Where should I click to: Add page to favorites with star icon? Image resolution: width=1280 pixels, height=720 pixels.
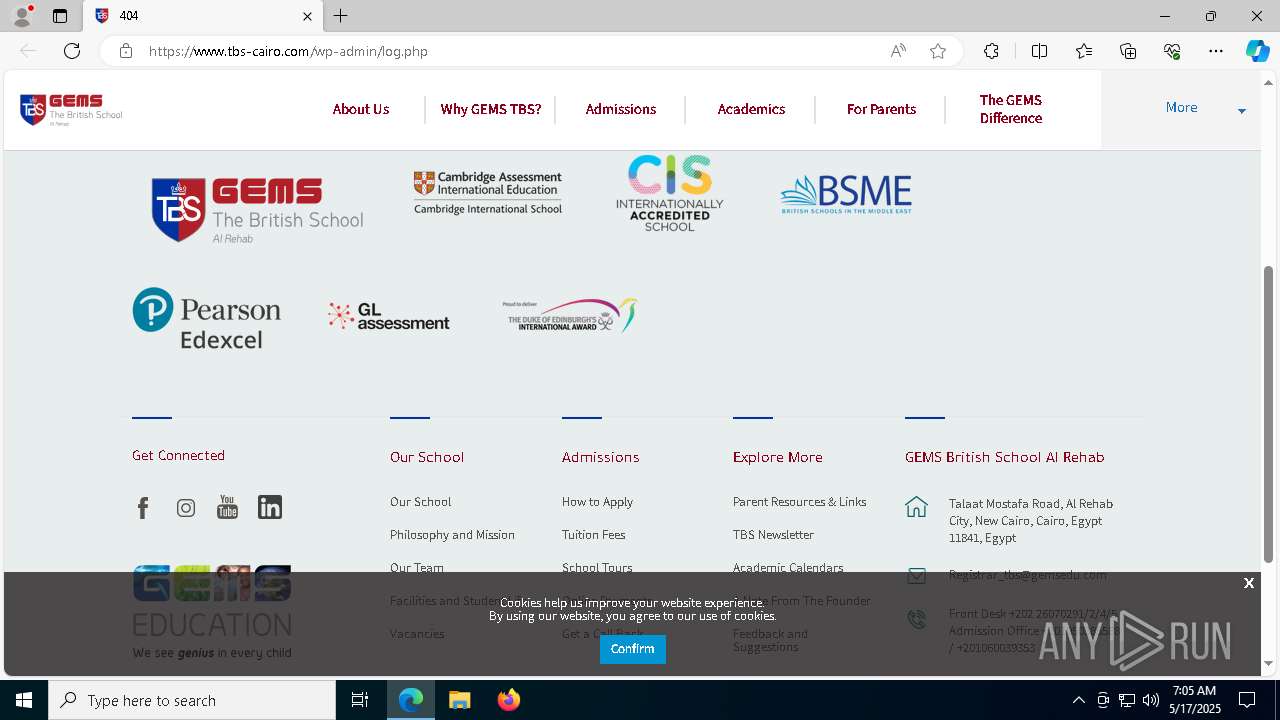click(938, 51)
